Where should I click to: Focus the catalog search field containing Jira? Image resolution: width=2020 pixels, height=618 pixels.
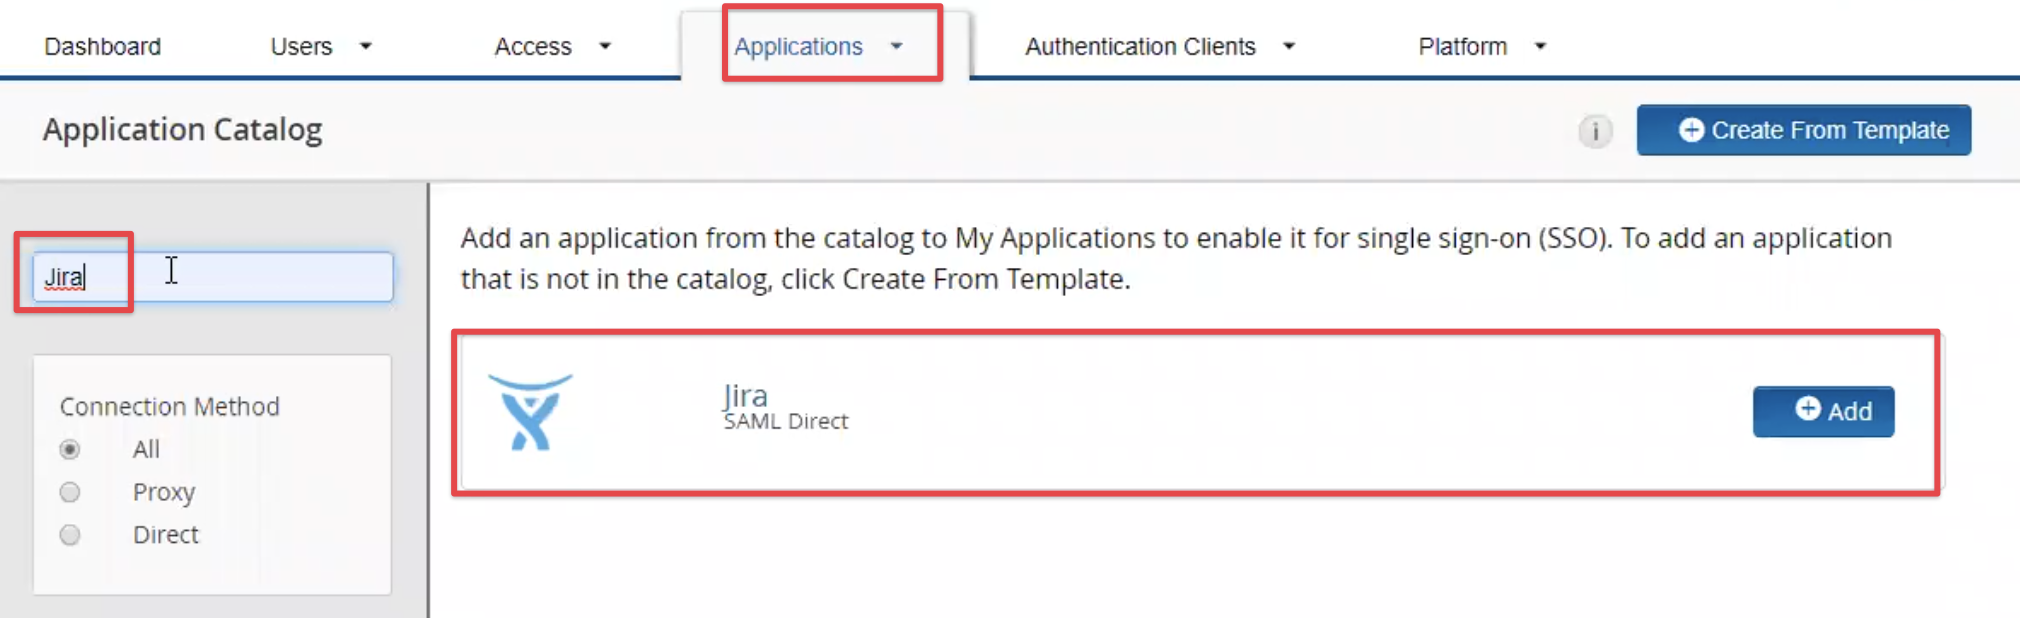[x=213, y=277]
